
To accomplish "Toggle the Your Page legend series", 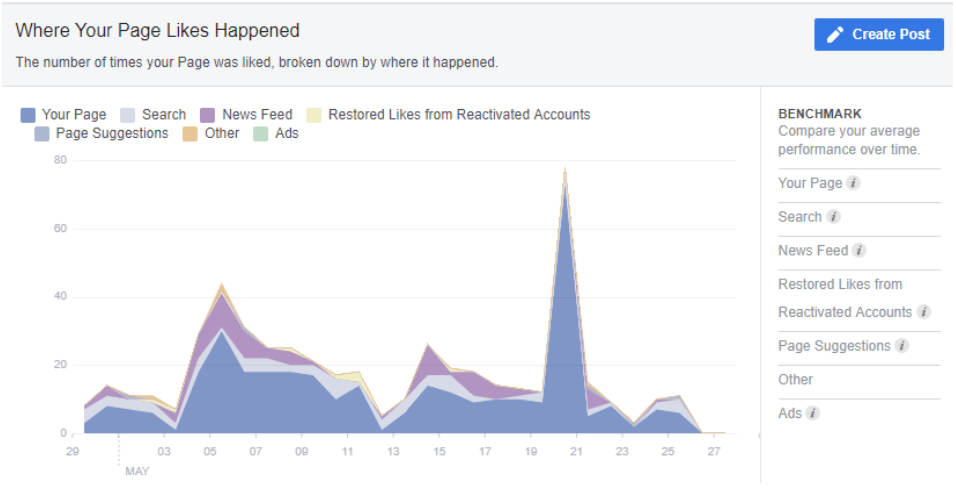I will tap(64, 114).
